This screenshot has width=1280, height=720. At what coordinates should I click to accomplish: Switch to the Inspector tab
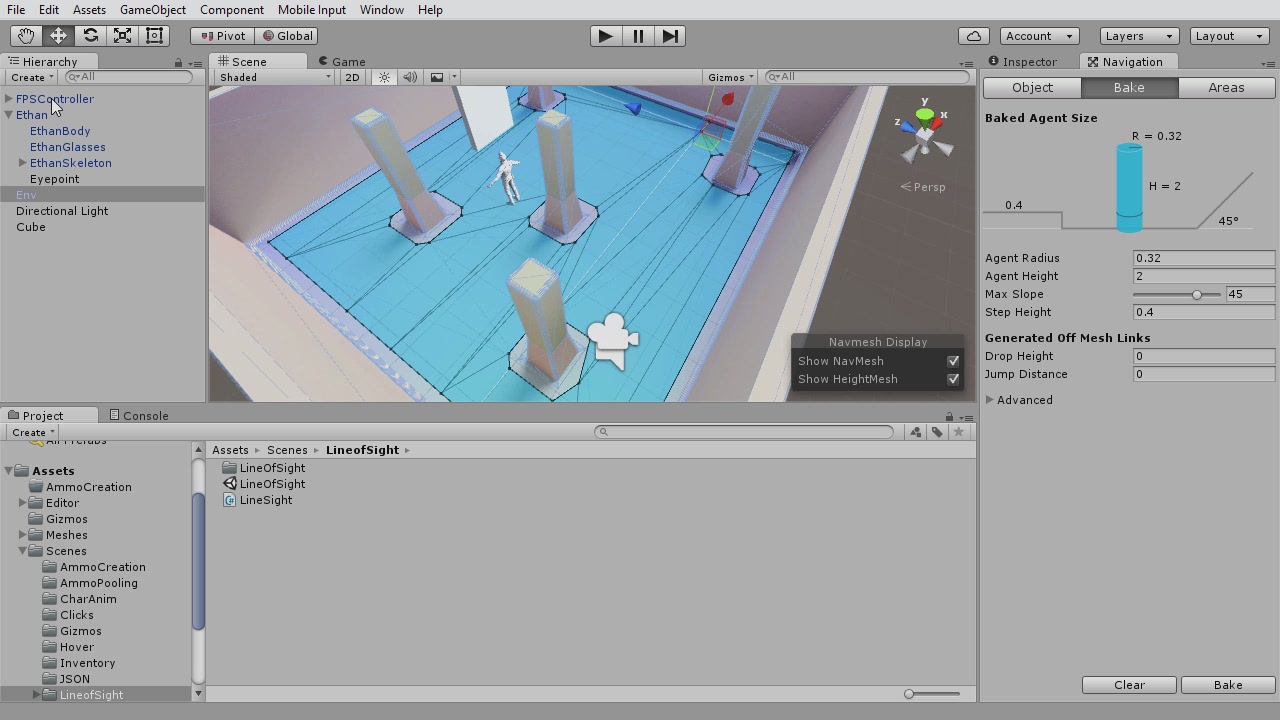tap(1022, 62)
